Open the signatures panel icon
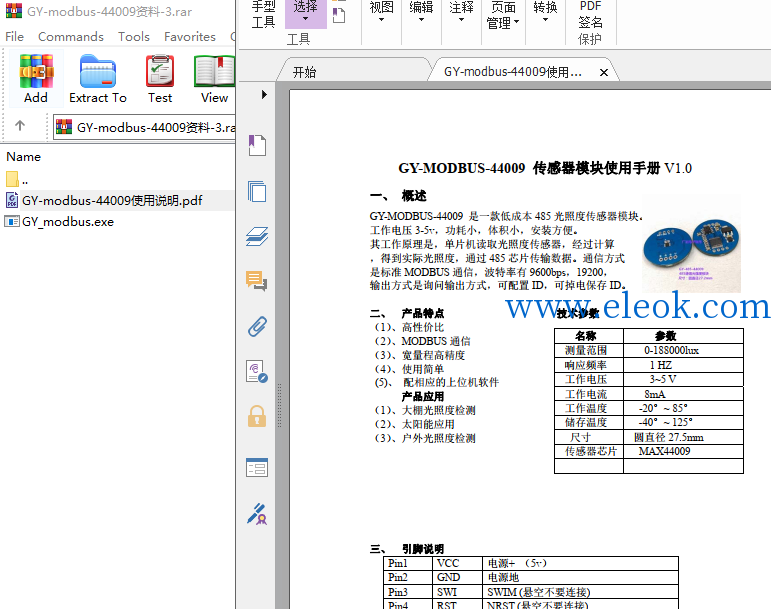Viewport: 771px width, 609px height. (257, 372)
